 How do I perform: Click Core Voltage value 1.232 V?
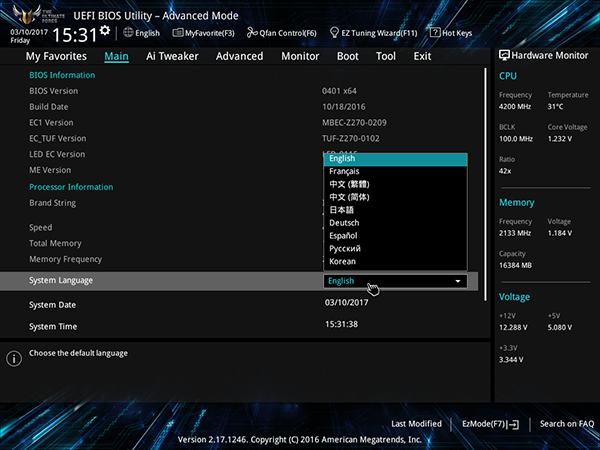(559, 139)
